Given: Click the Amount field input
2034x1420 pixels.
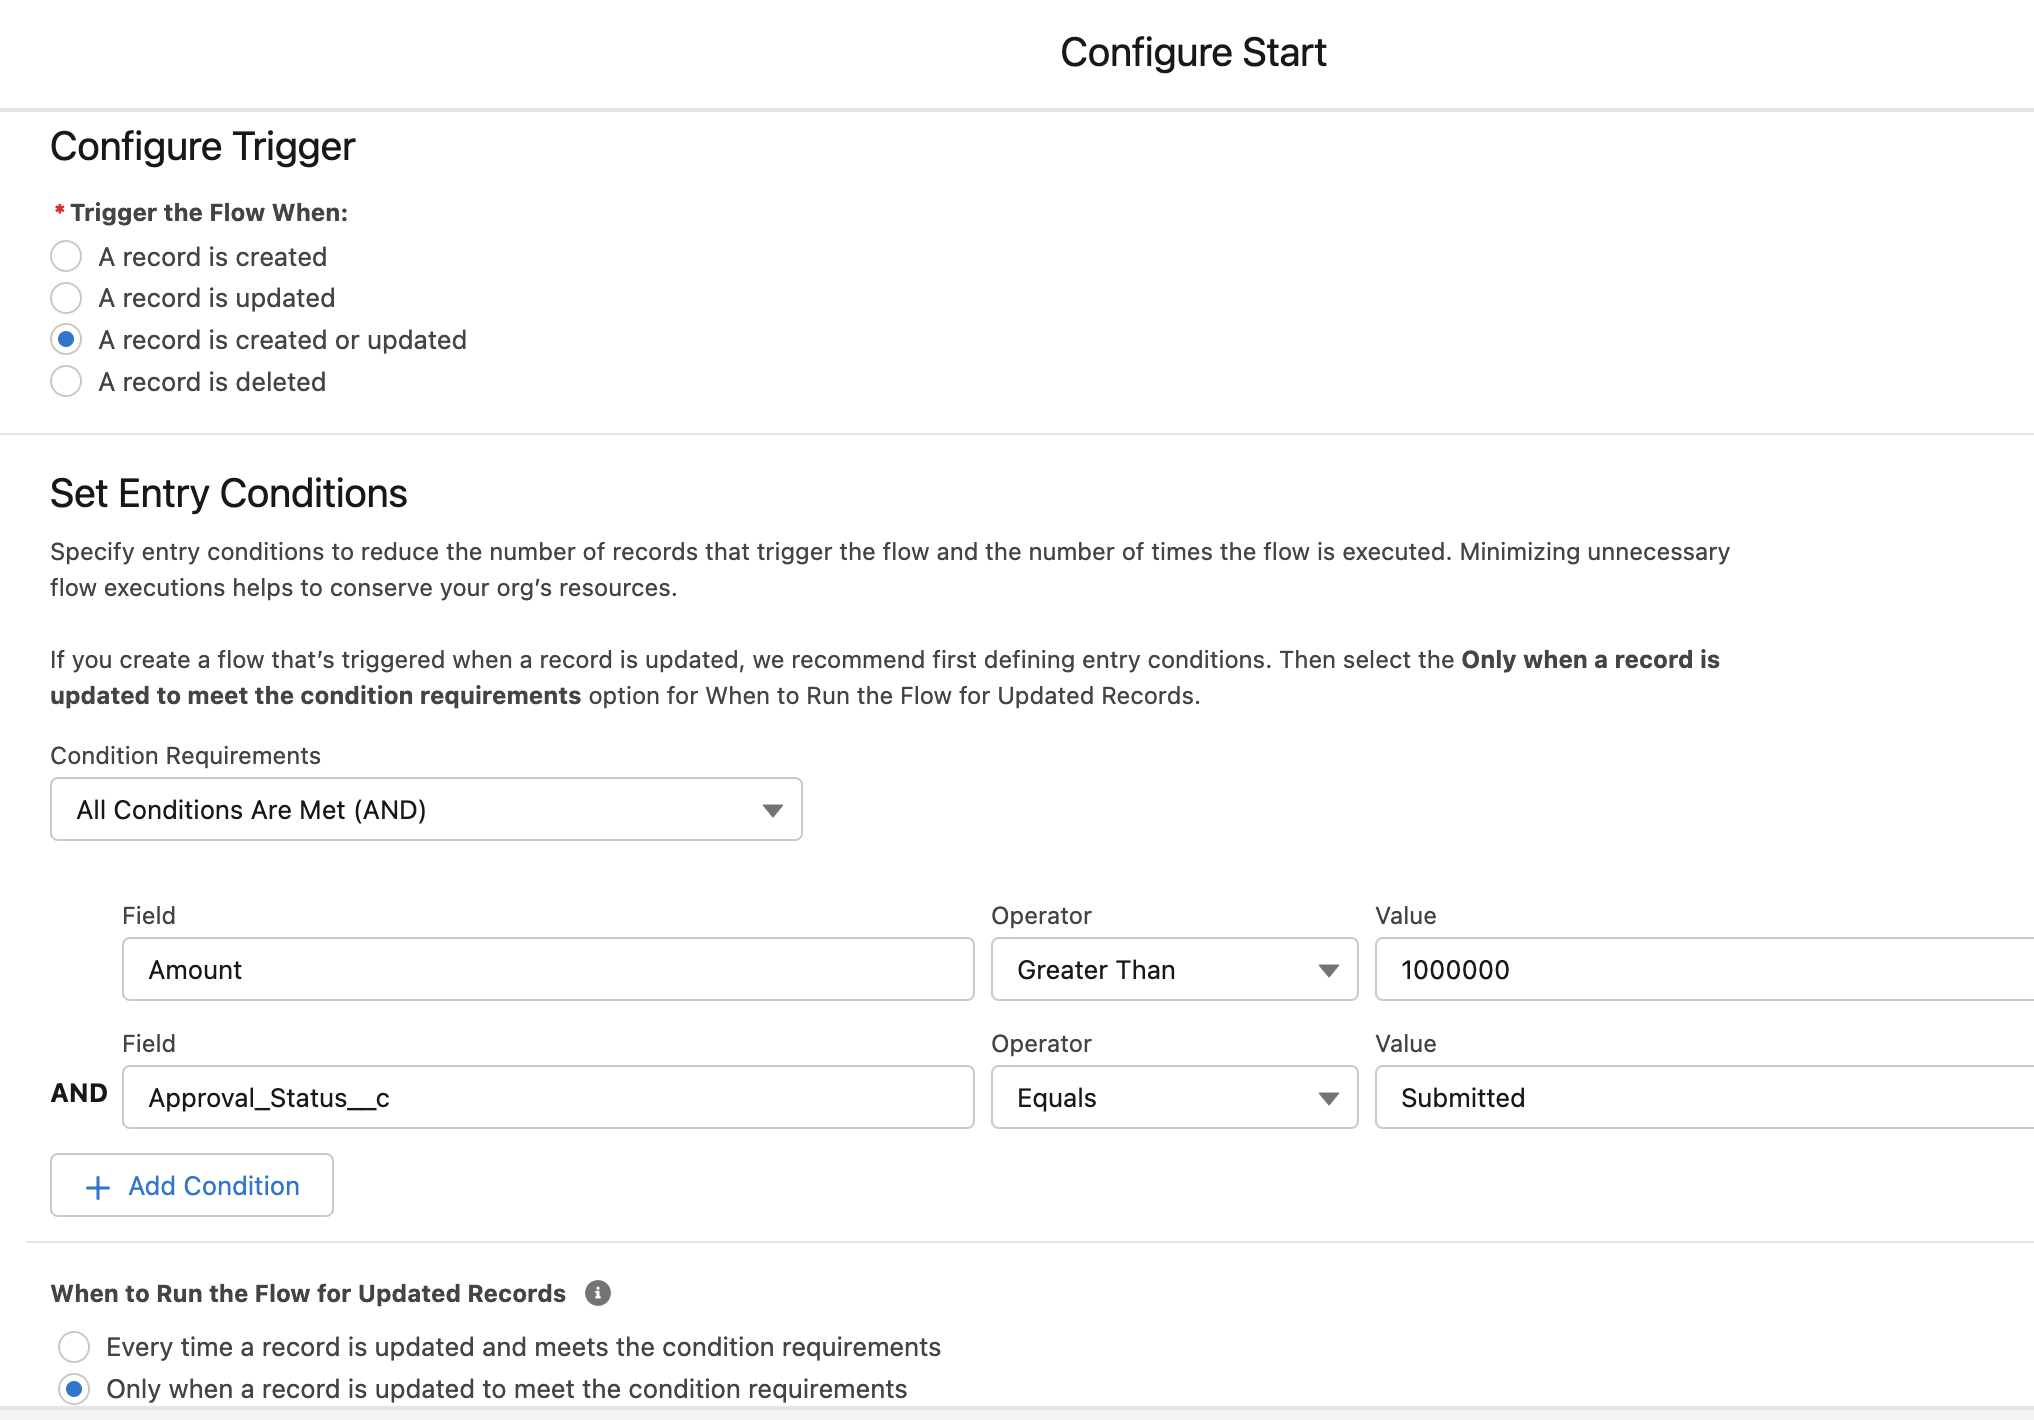Looking at the screenshot, I should (548, 969).
